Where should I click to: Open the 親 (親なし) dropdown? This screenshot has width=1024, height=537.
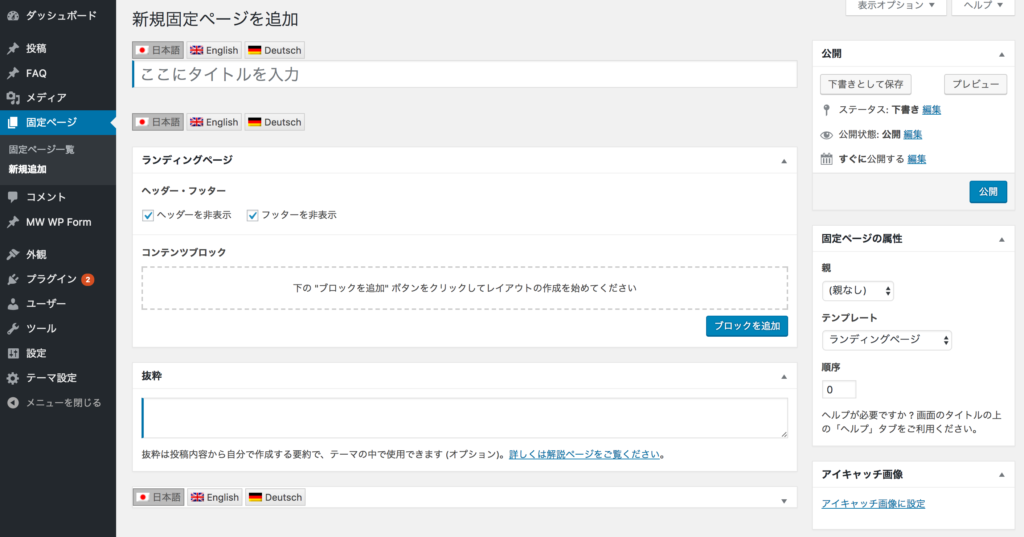[857, 291]
